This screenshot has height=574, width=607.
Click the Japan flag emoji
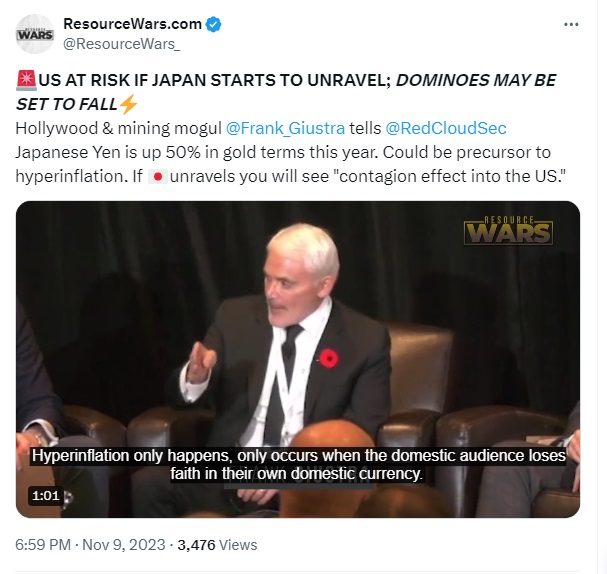pos(158,176)
